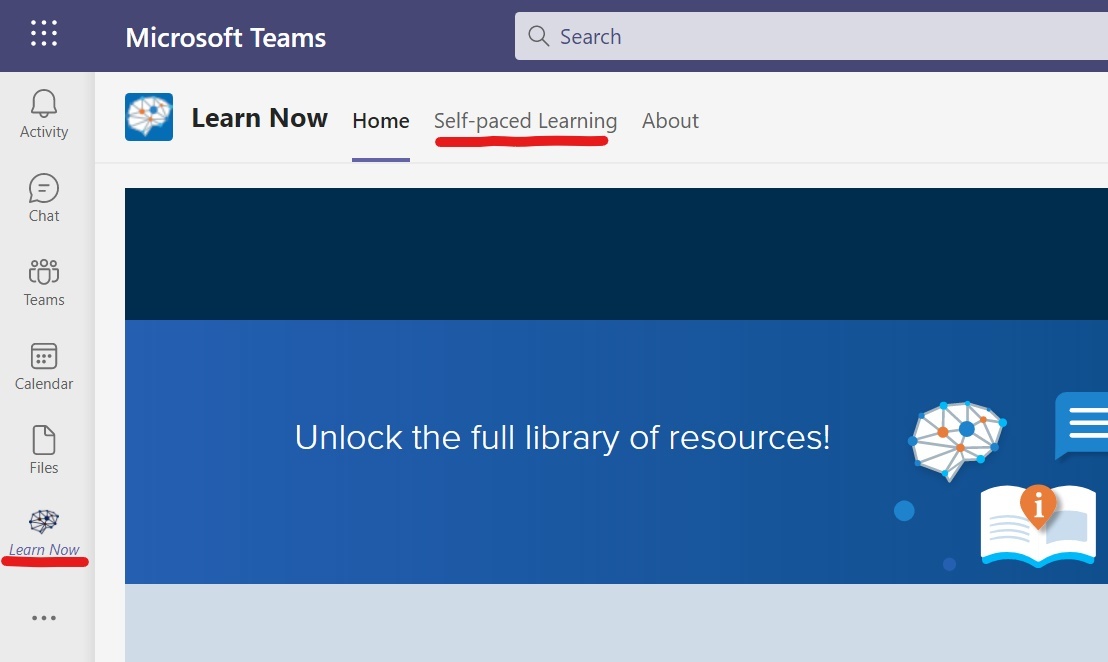
Task: Click the blue chat bubble graphic
Action: pos(1082,423)
